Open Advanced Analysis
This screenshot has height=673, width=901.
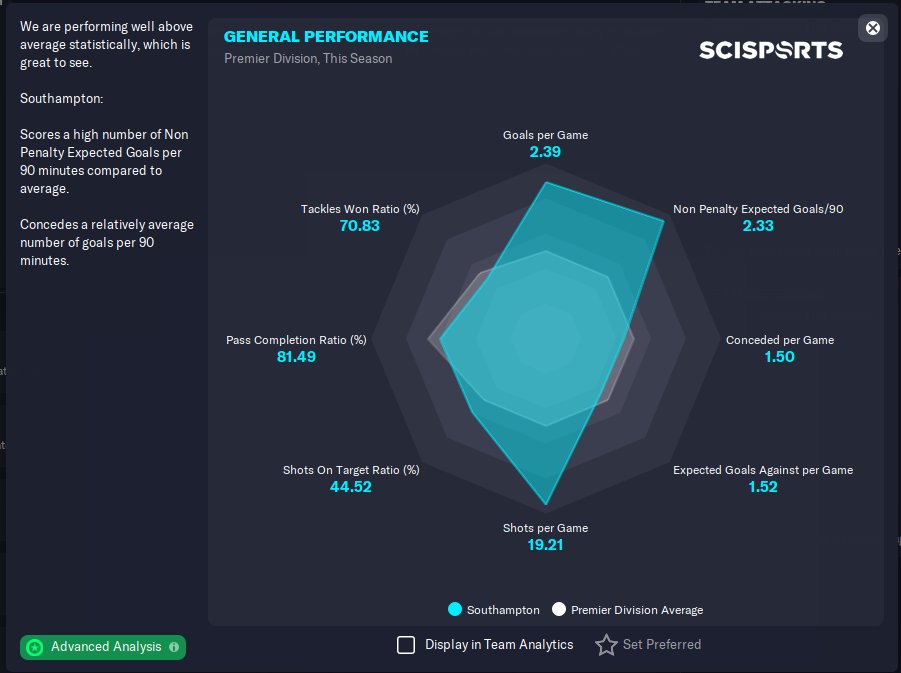click(x=105, y=647)
